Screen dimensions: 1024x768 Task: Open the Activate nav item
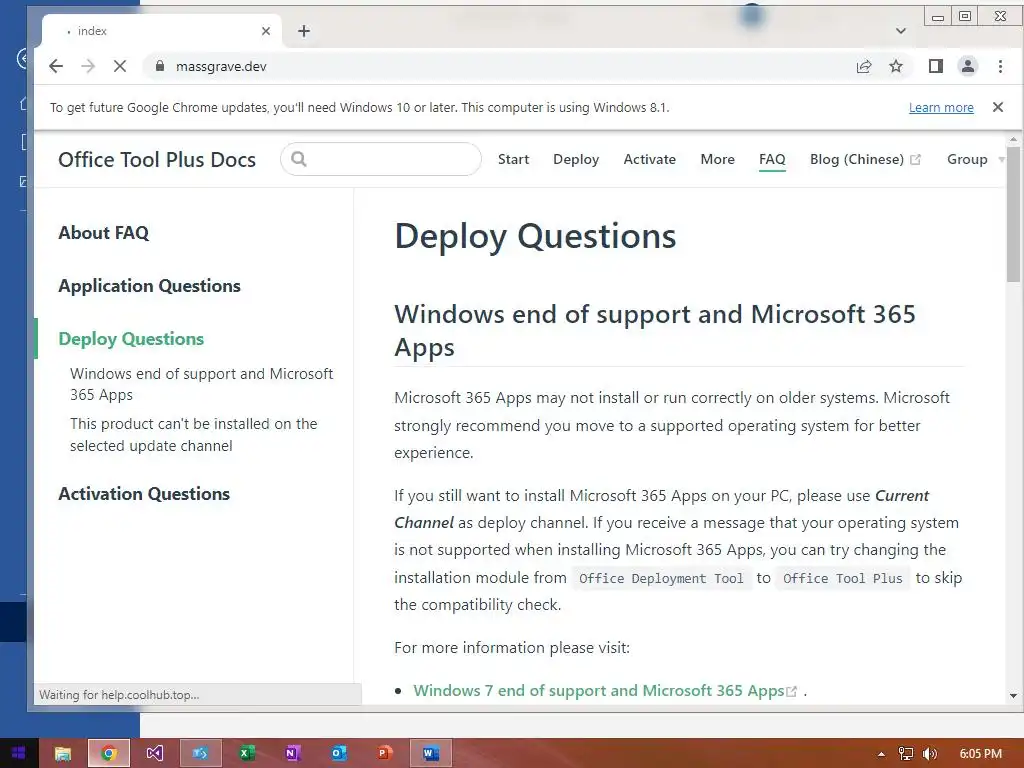click(x=650, y=159)
